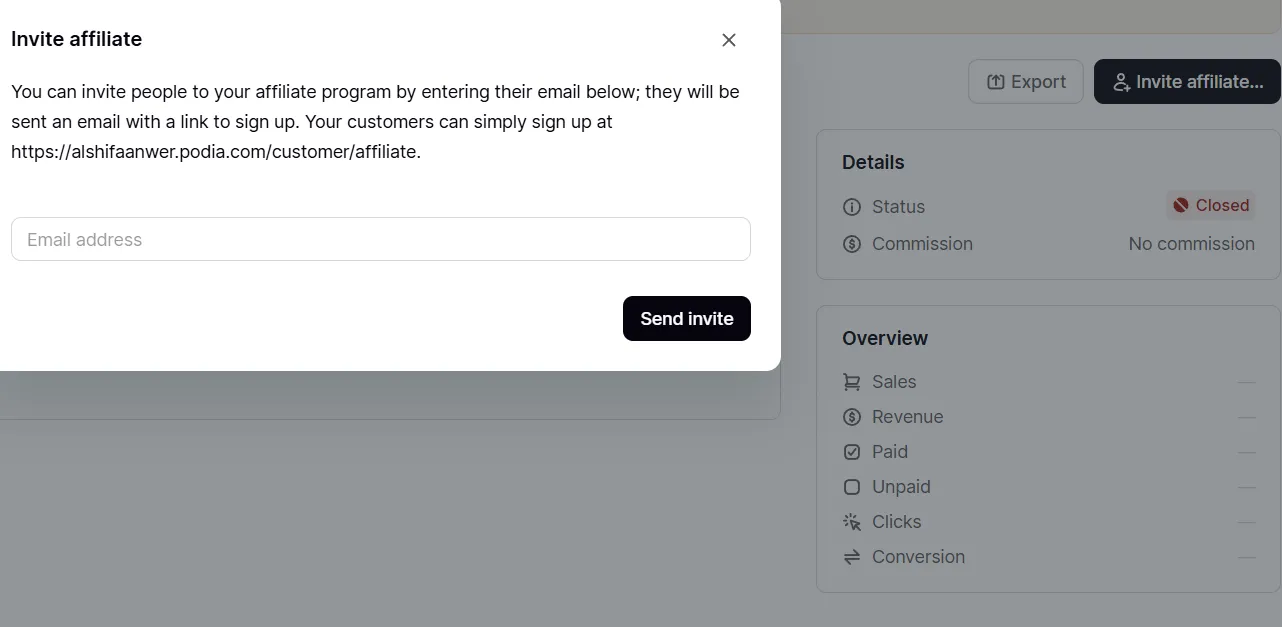Click the Paid checkmark icon

click(x=852, y=452)
